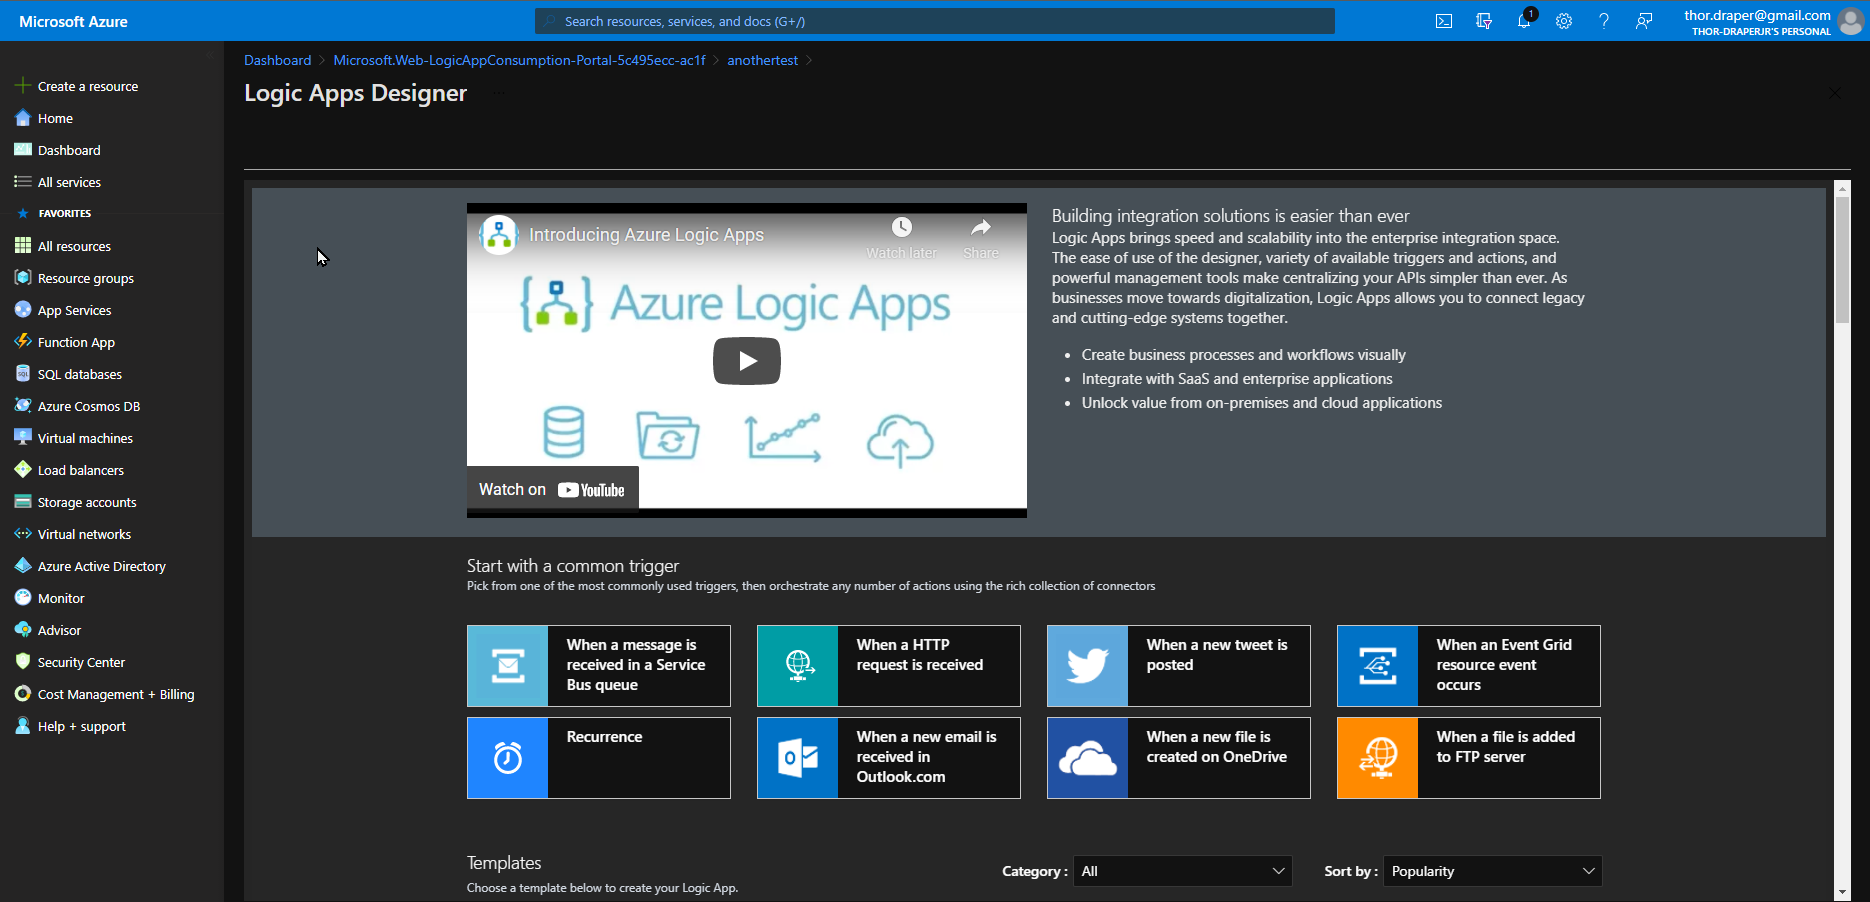Click the Storage accounts icon
The width and height of the screenshot is (1870, 902).
tap(23, 502)
